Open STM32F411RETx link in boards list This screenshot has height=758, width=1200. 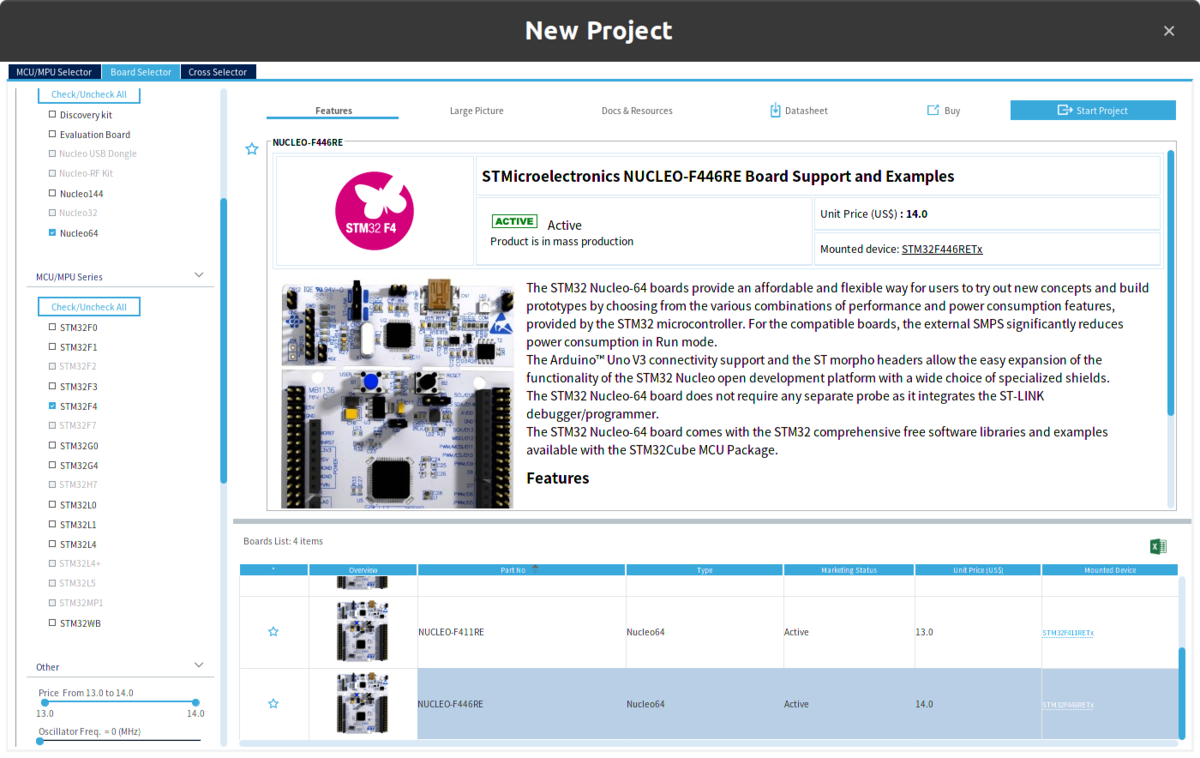1068,633
